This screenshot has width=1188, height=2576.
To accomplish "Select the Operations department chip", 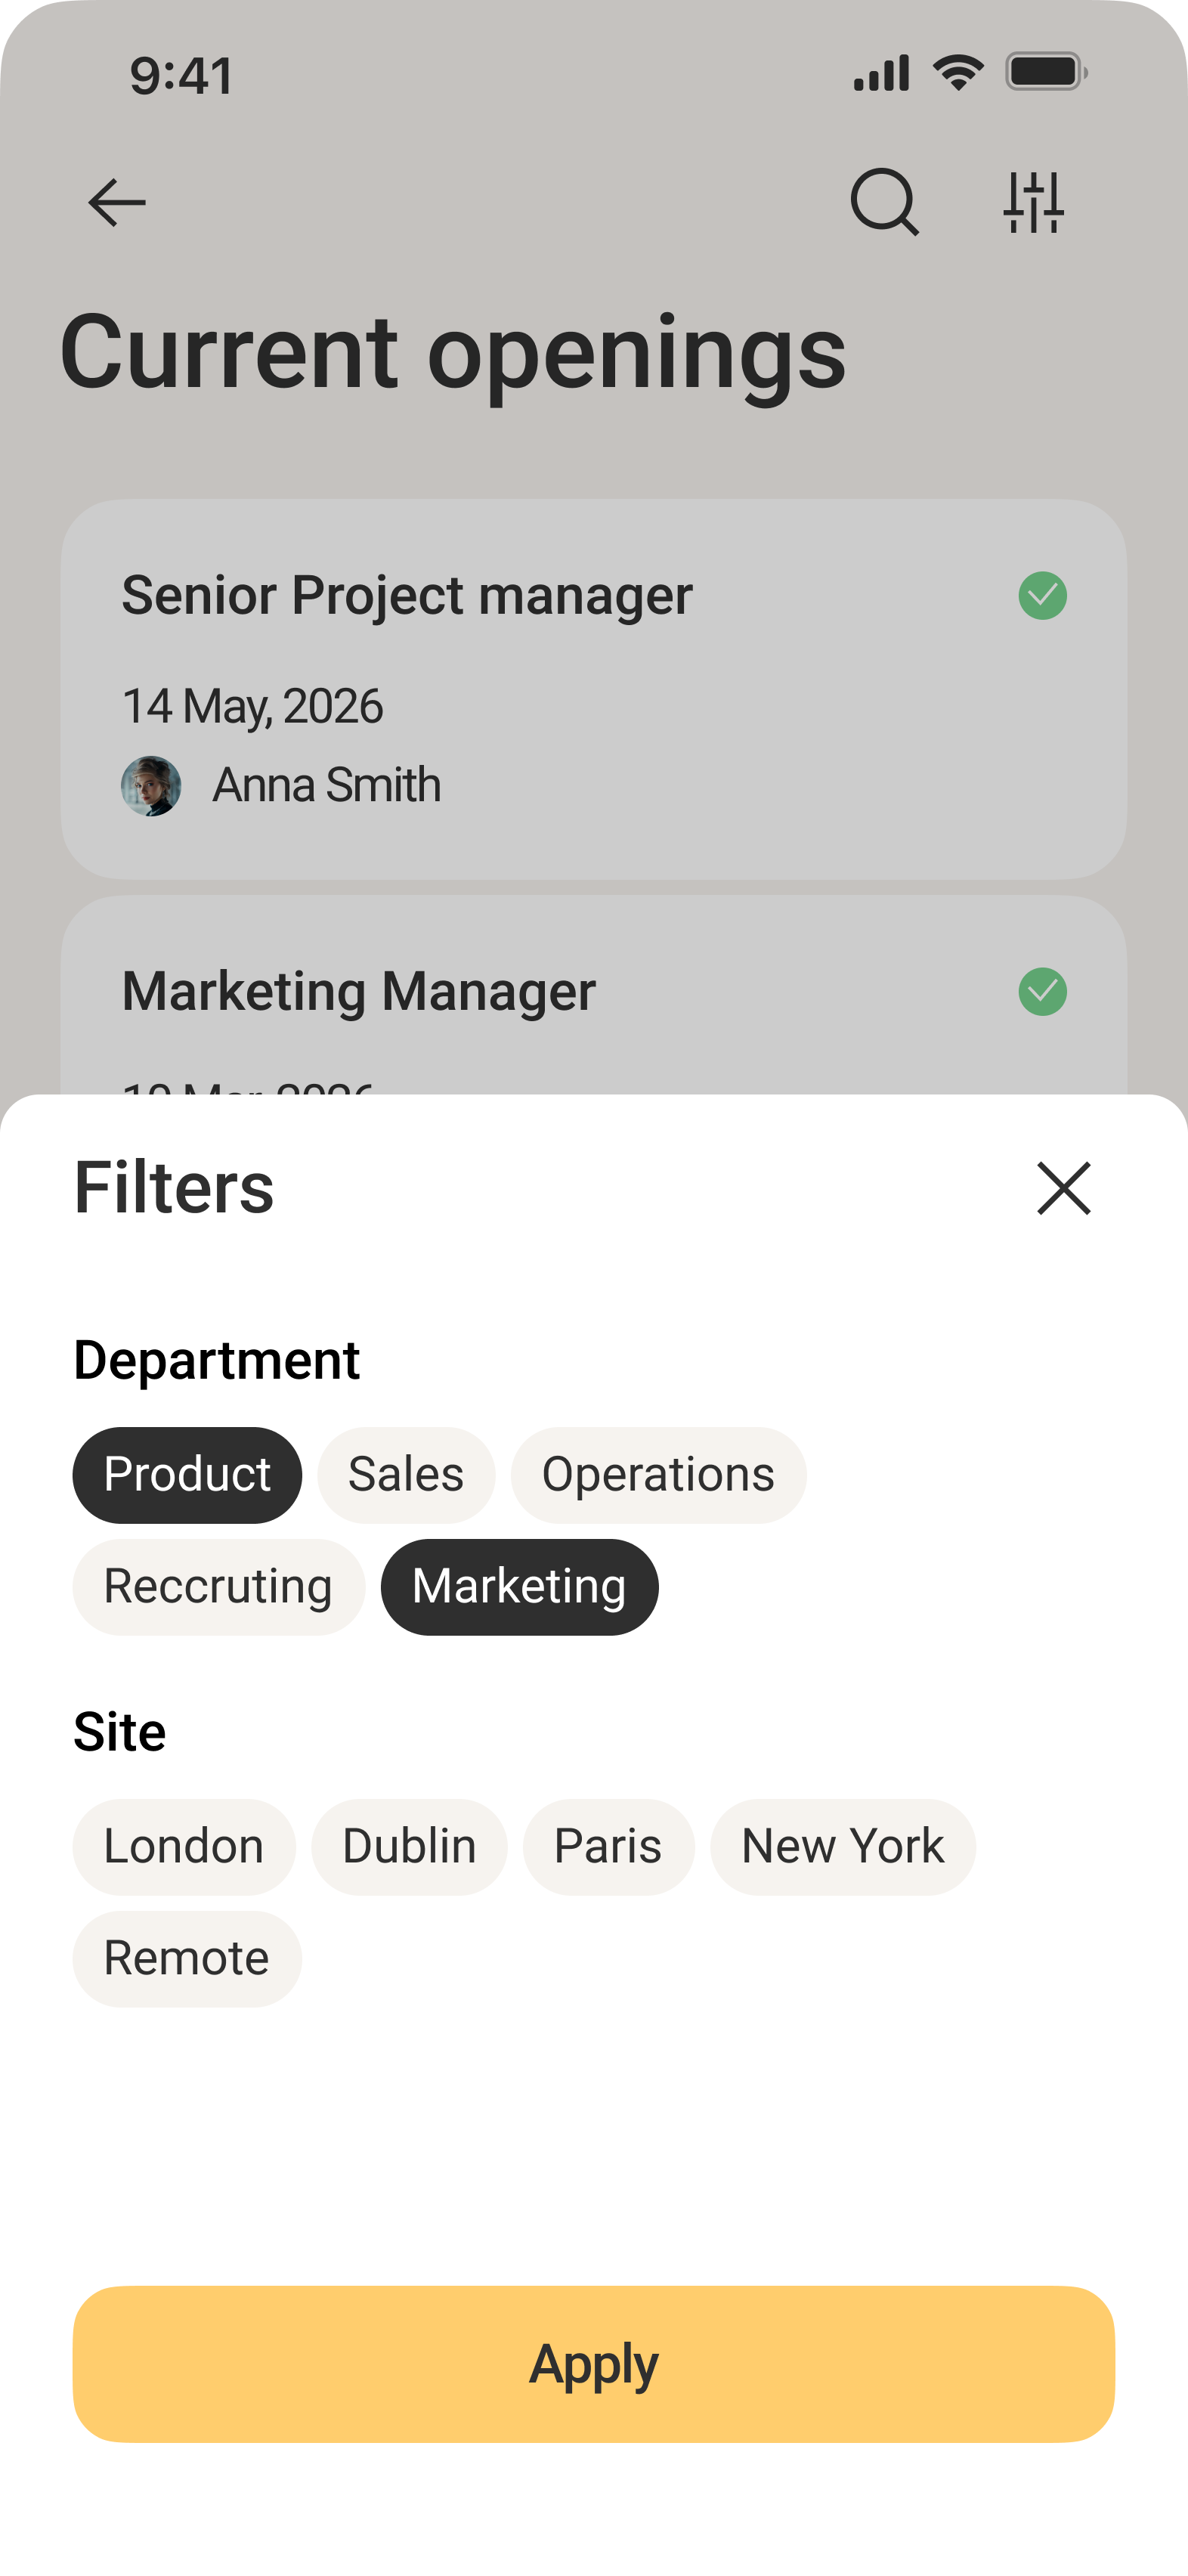I will coord(658,1475).
